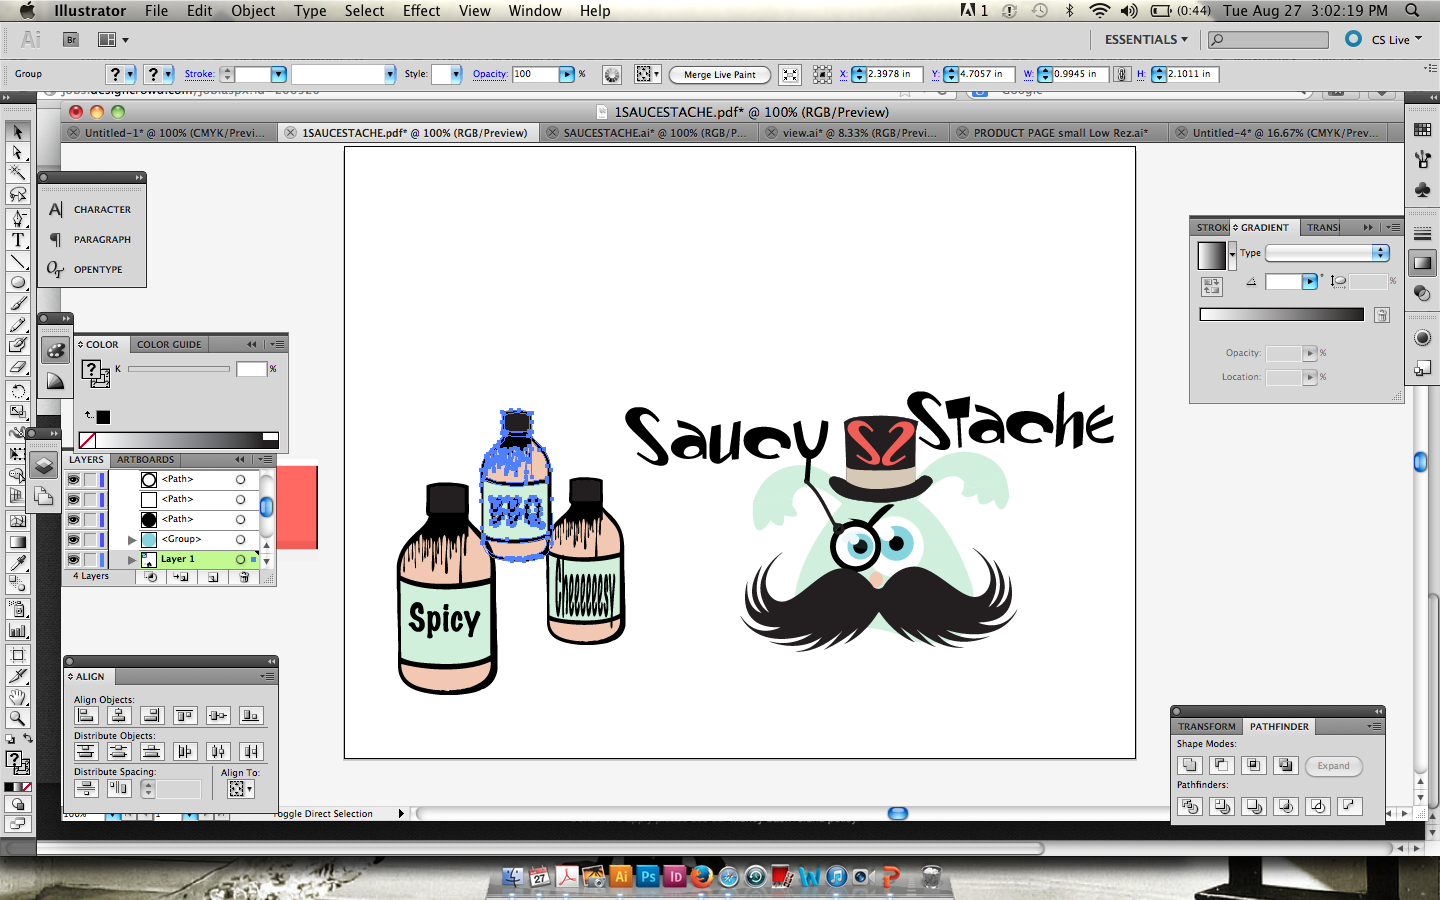This screenshot has height=900, width=1440.
Task: Click Horizontal Align Left in Align panel
Action: (86, 715)
